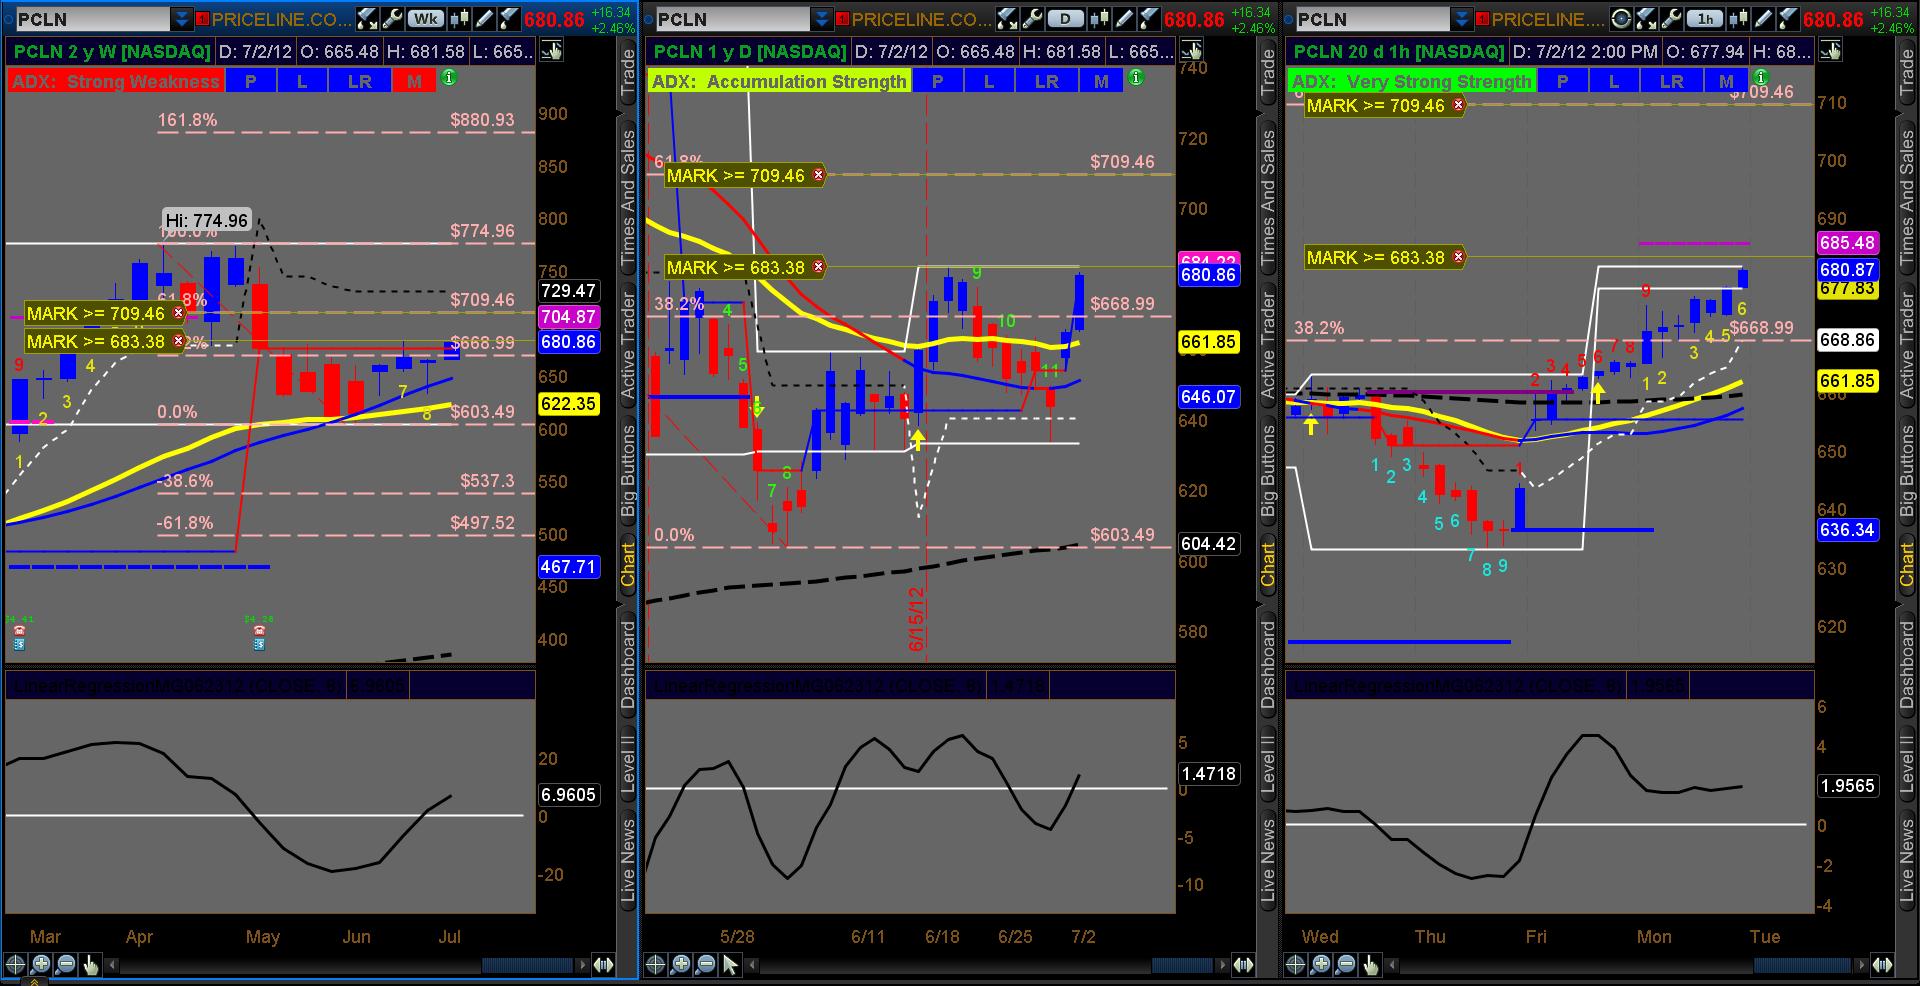Viewport: 1920px width, 986px height.
Task: Open the symbol dropdown on the weekly chart
Action: coord(181,19)
